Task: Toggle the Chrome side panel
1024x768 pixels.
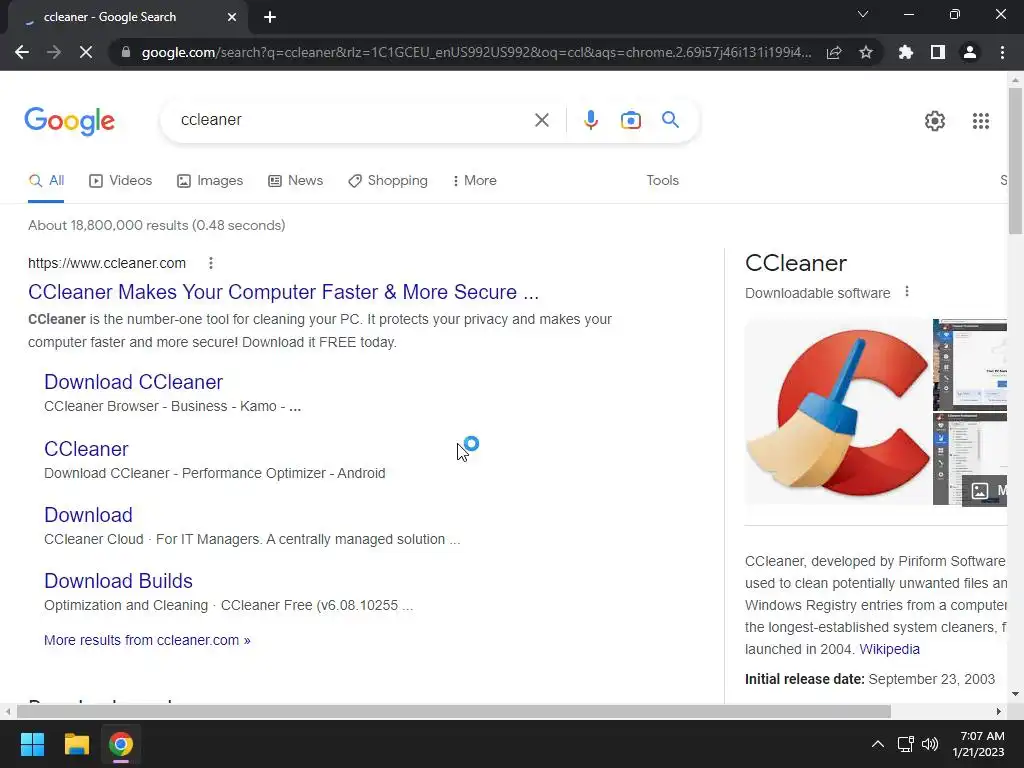Action: click(x=938, y=52)
